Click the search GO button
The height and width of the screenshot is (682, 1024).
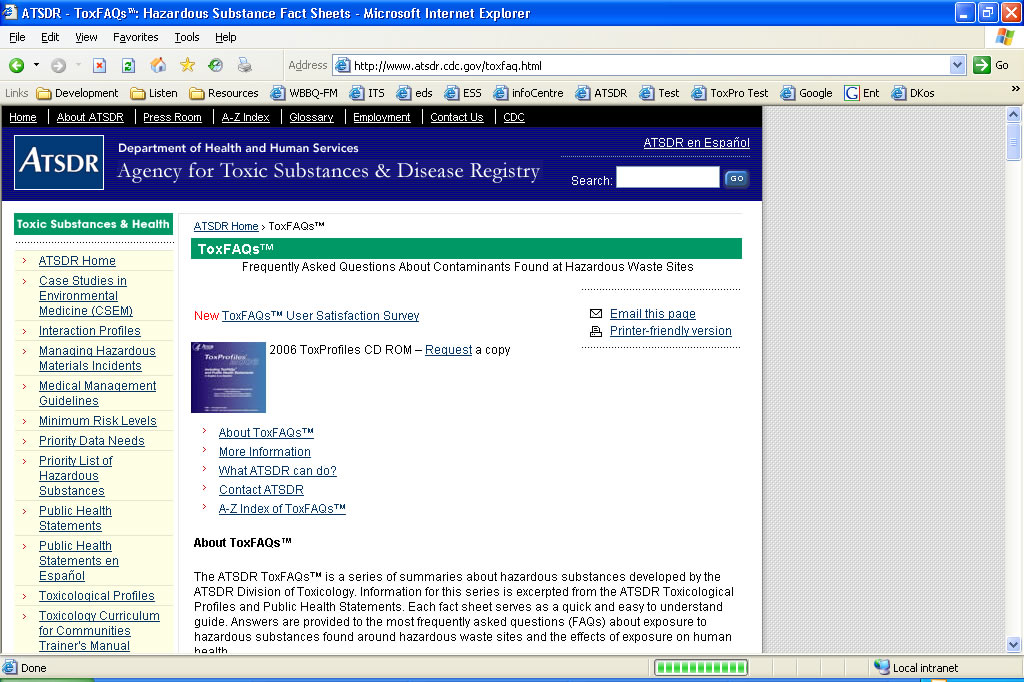coord(736,178)
